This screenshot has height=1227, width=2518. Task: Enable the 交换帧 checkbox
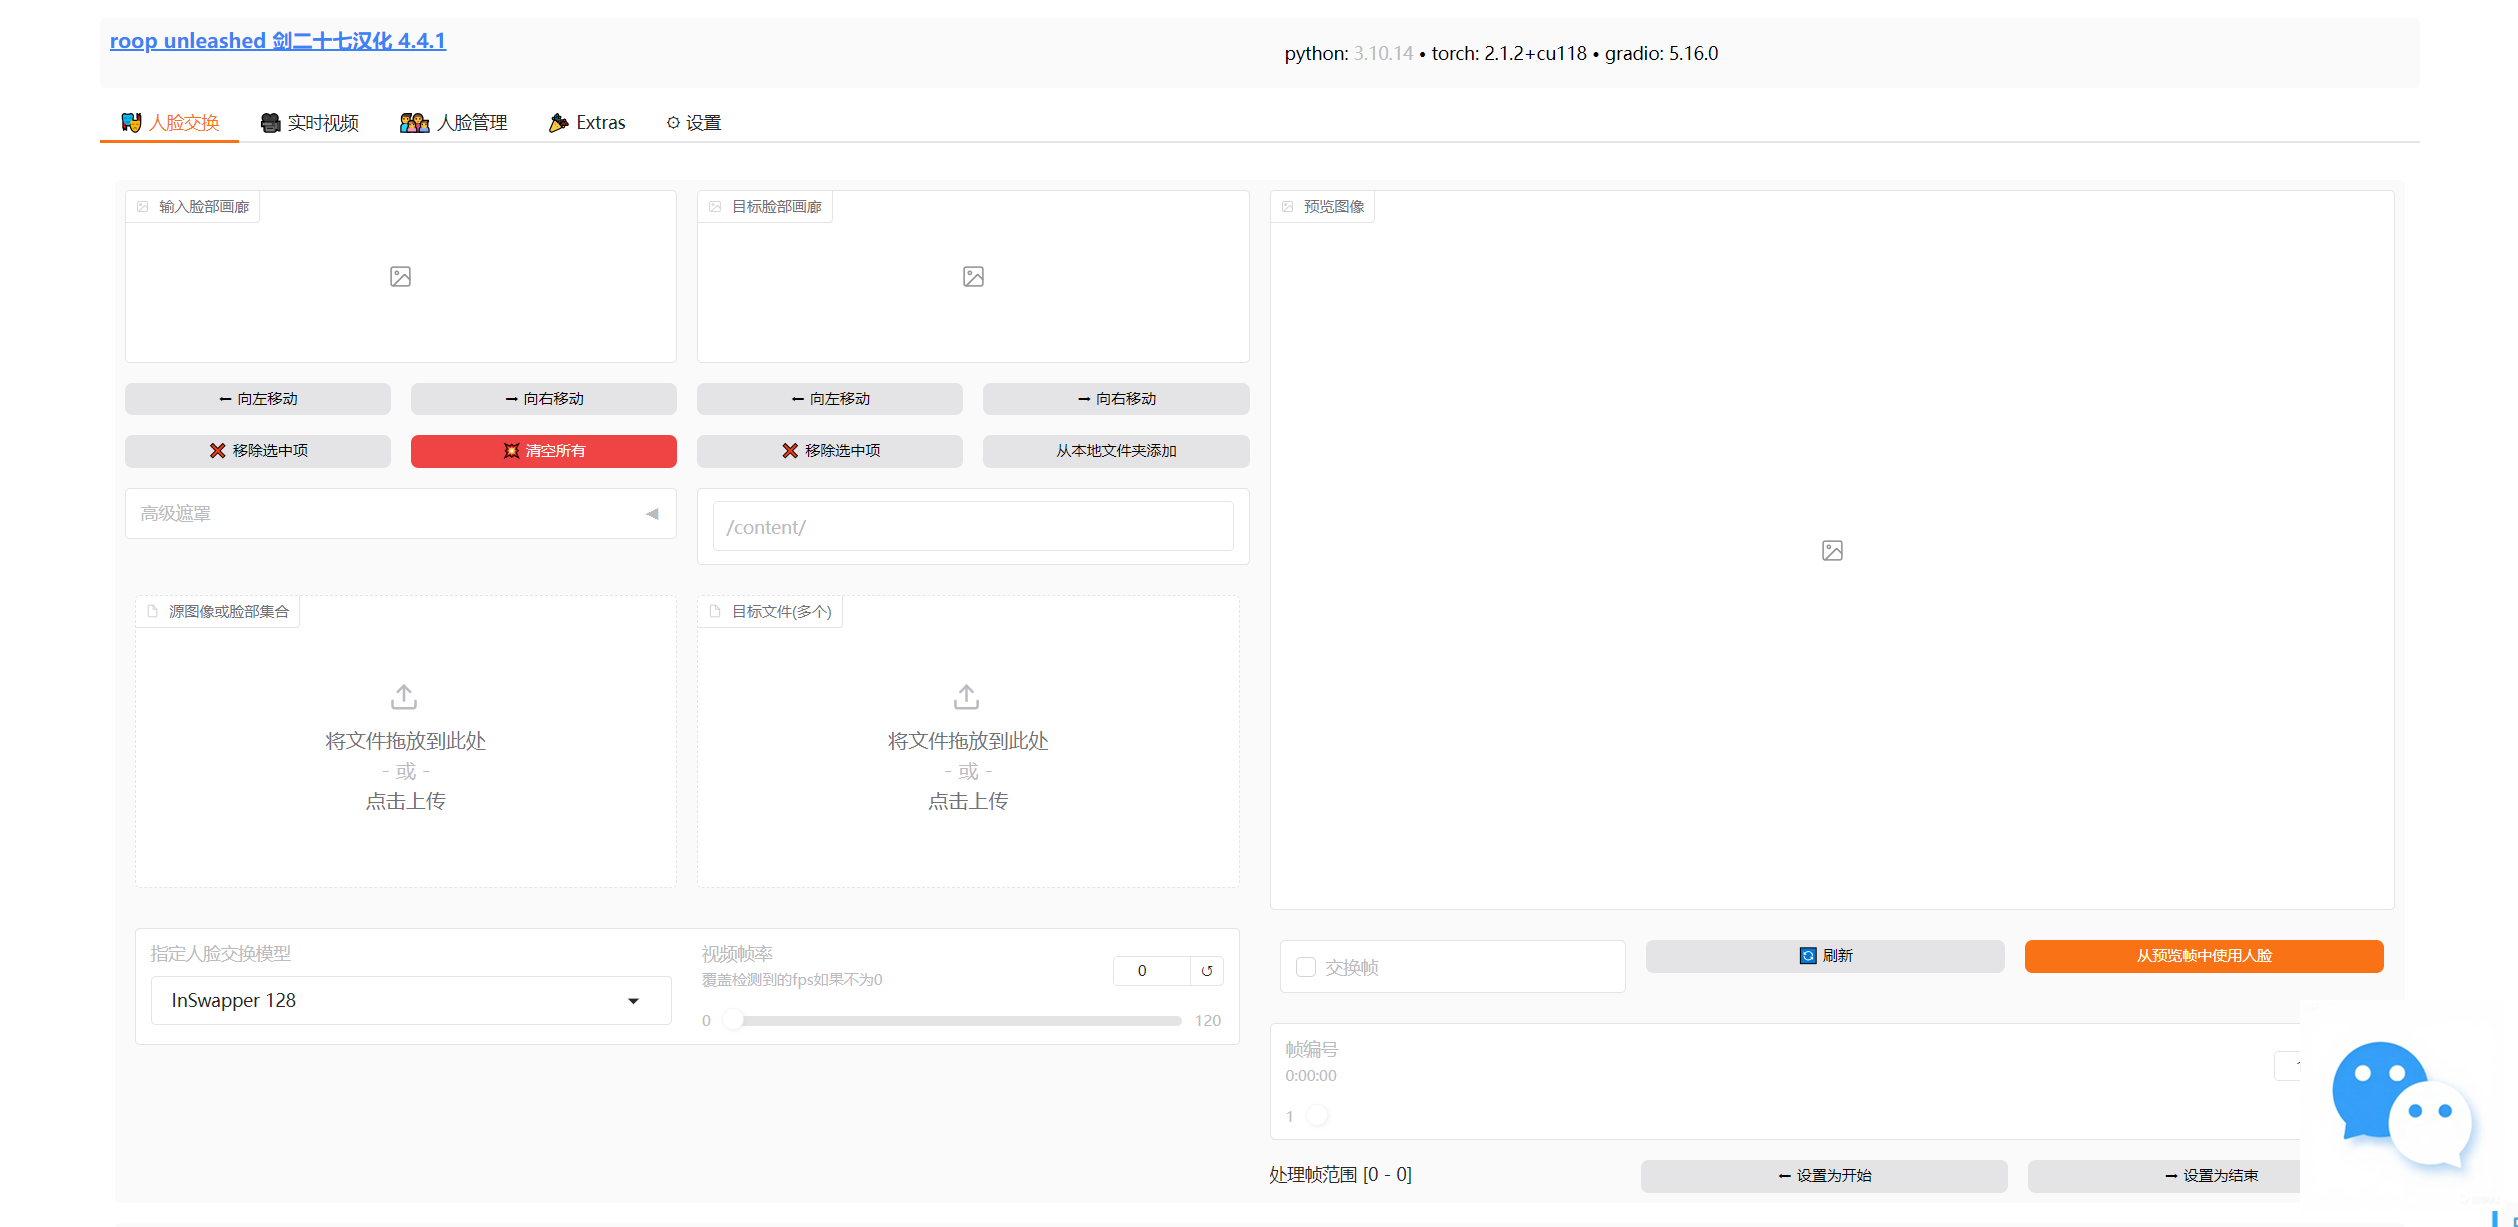1305,967
